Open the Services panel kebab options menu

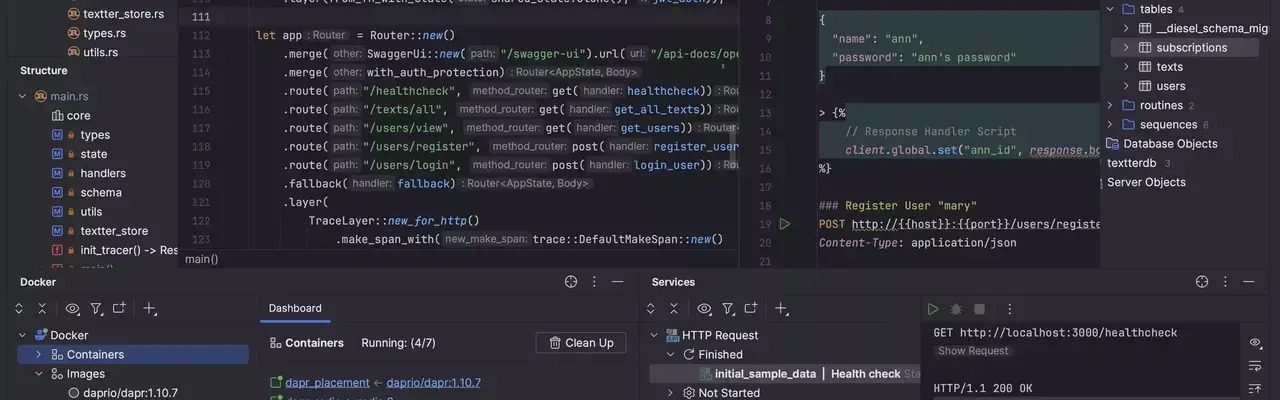tap(1226, 282)
